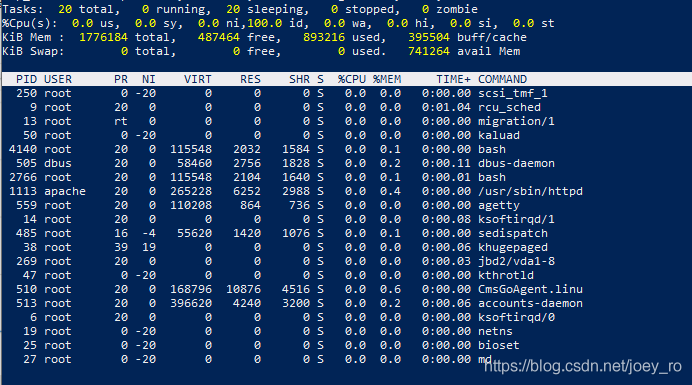
Task: Click PID 27 in last row
Action: [x=30, y=359]
